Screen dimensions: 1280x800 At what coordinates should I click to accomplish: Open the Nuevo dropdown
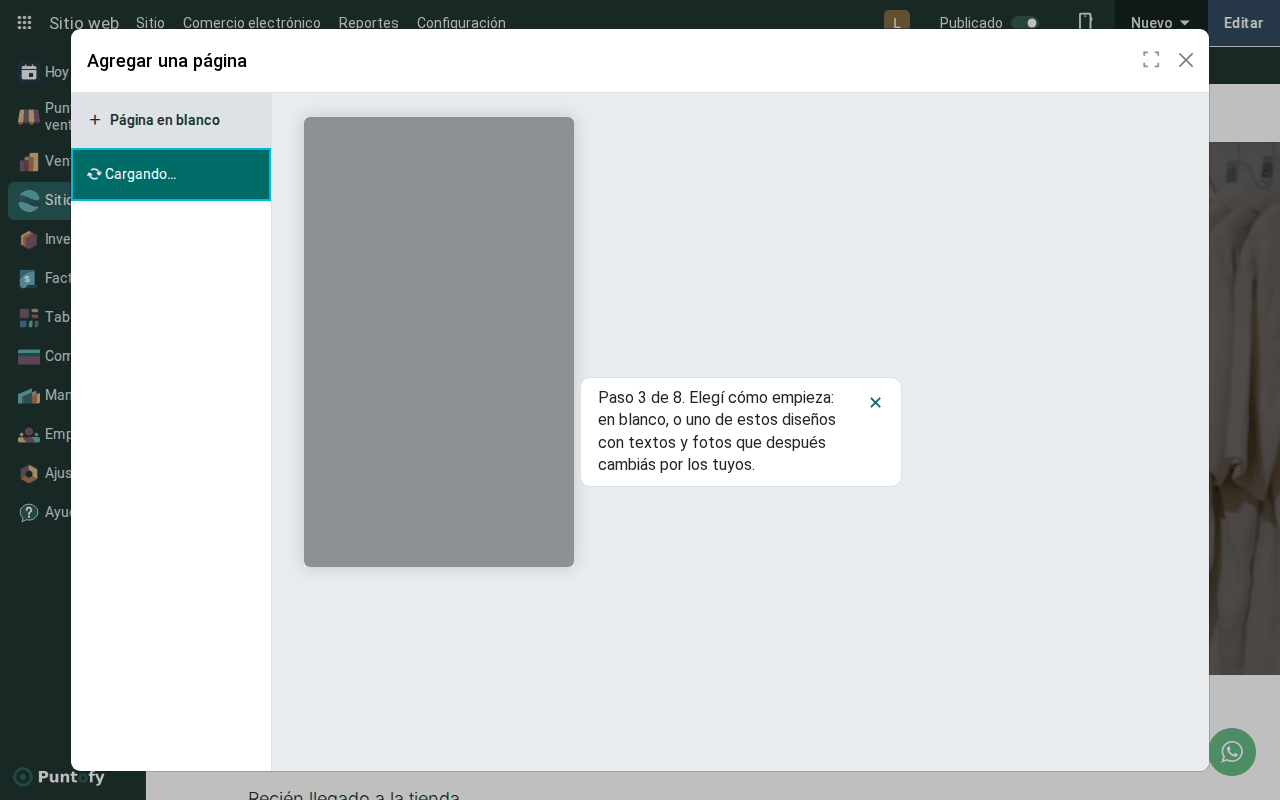[x=1161, y=23]
